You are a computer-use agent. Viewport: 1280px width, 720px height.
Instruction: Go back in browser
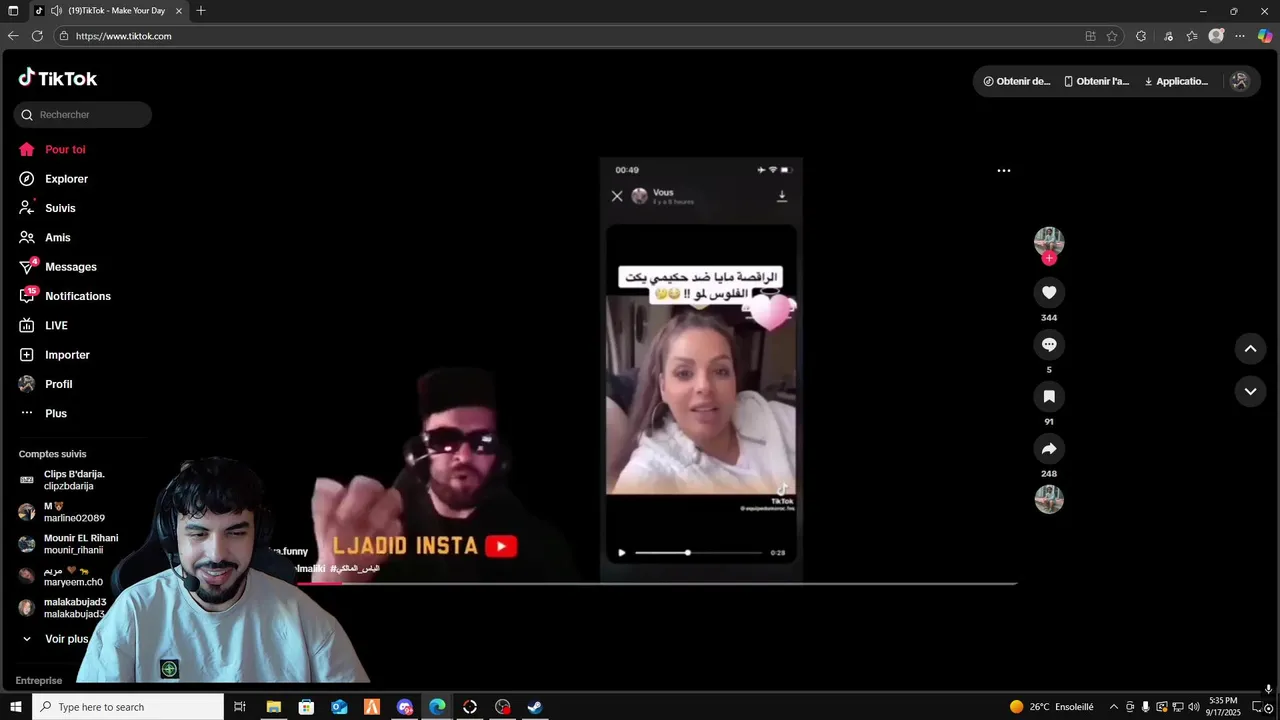click(x=13, y=36)
